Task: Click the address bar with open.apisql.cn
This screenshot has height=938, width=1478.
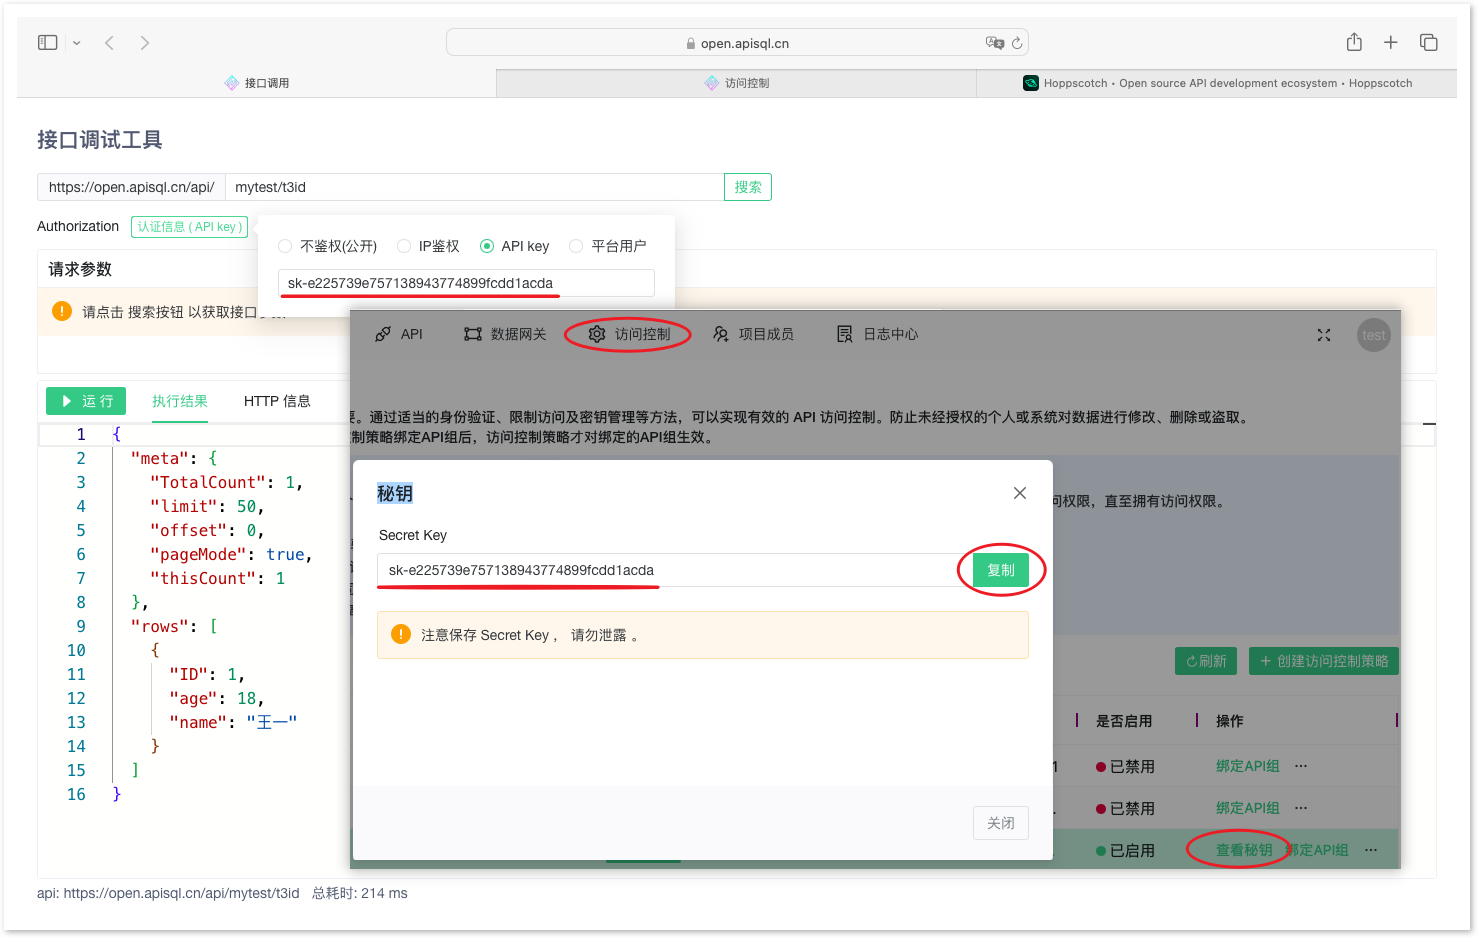Action: click(737, 43)
